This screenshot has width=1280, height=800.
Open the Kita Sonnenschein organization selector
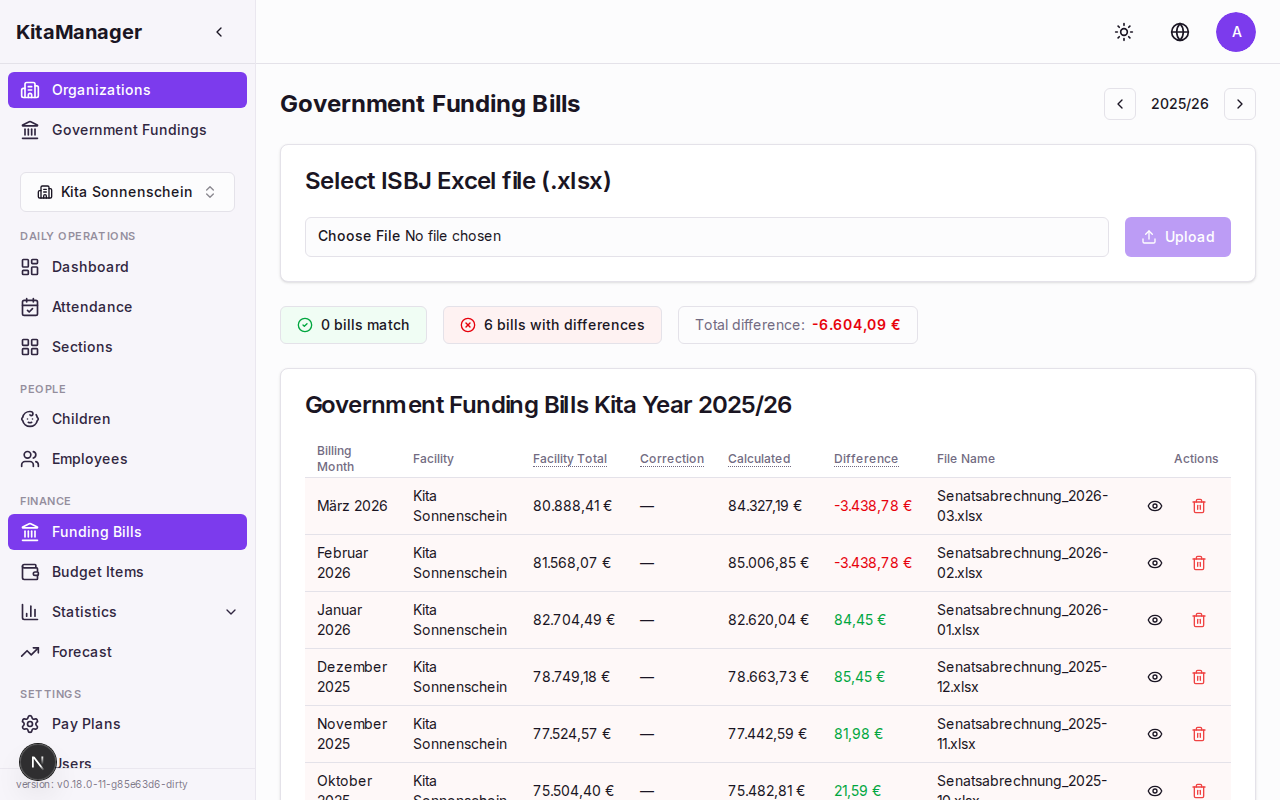[127, 191]
